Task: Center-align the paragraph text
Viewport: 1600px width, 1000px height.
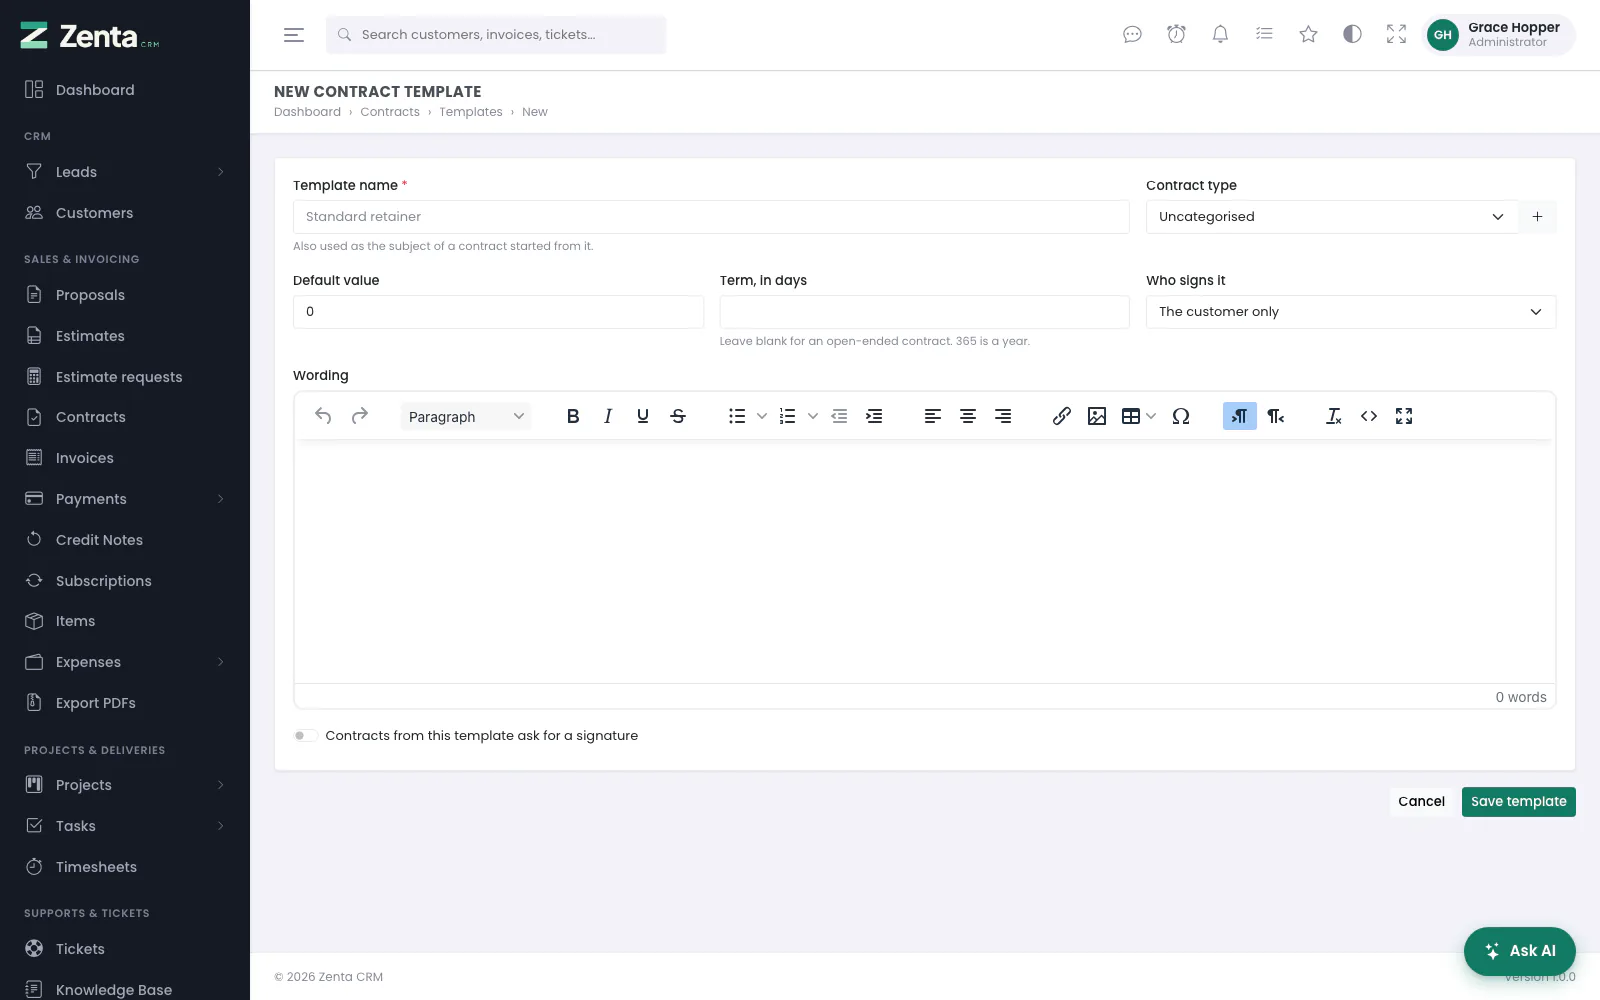Action: coord(968,416)
